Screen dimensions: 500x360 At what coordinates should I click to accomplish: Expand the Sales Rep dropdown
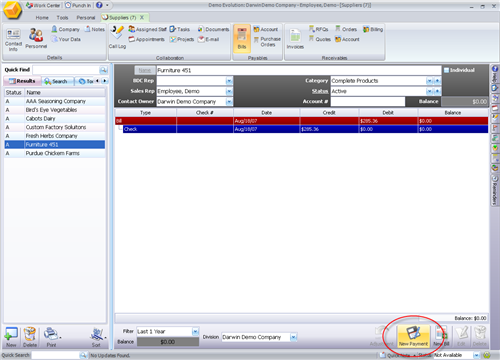click(x=229, y=91)
